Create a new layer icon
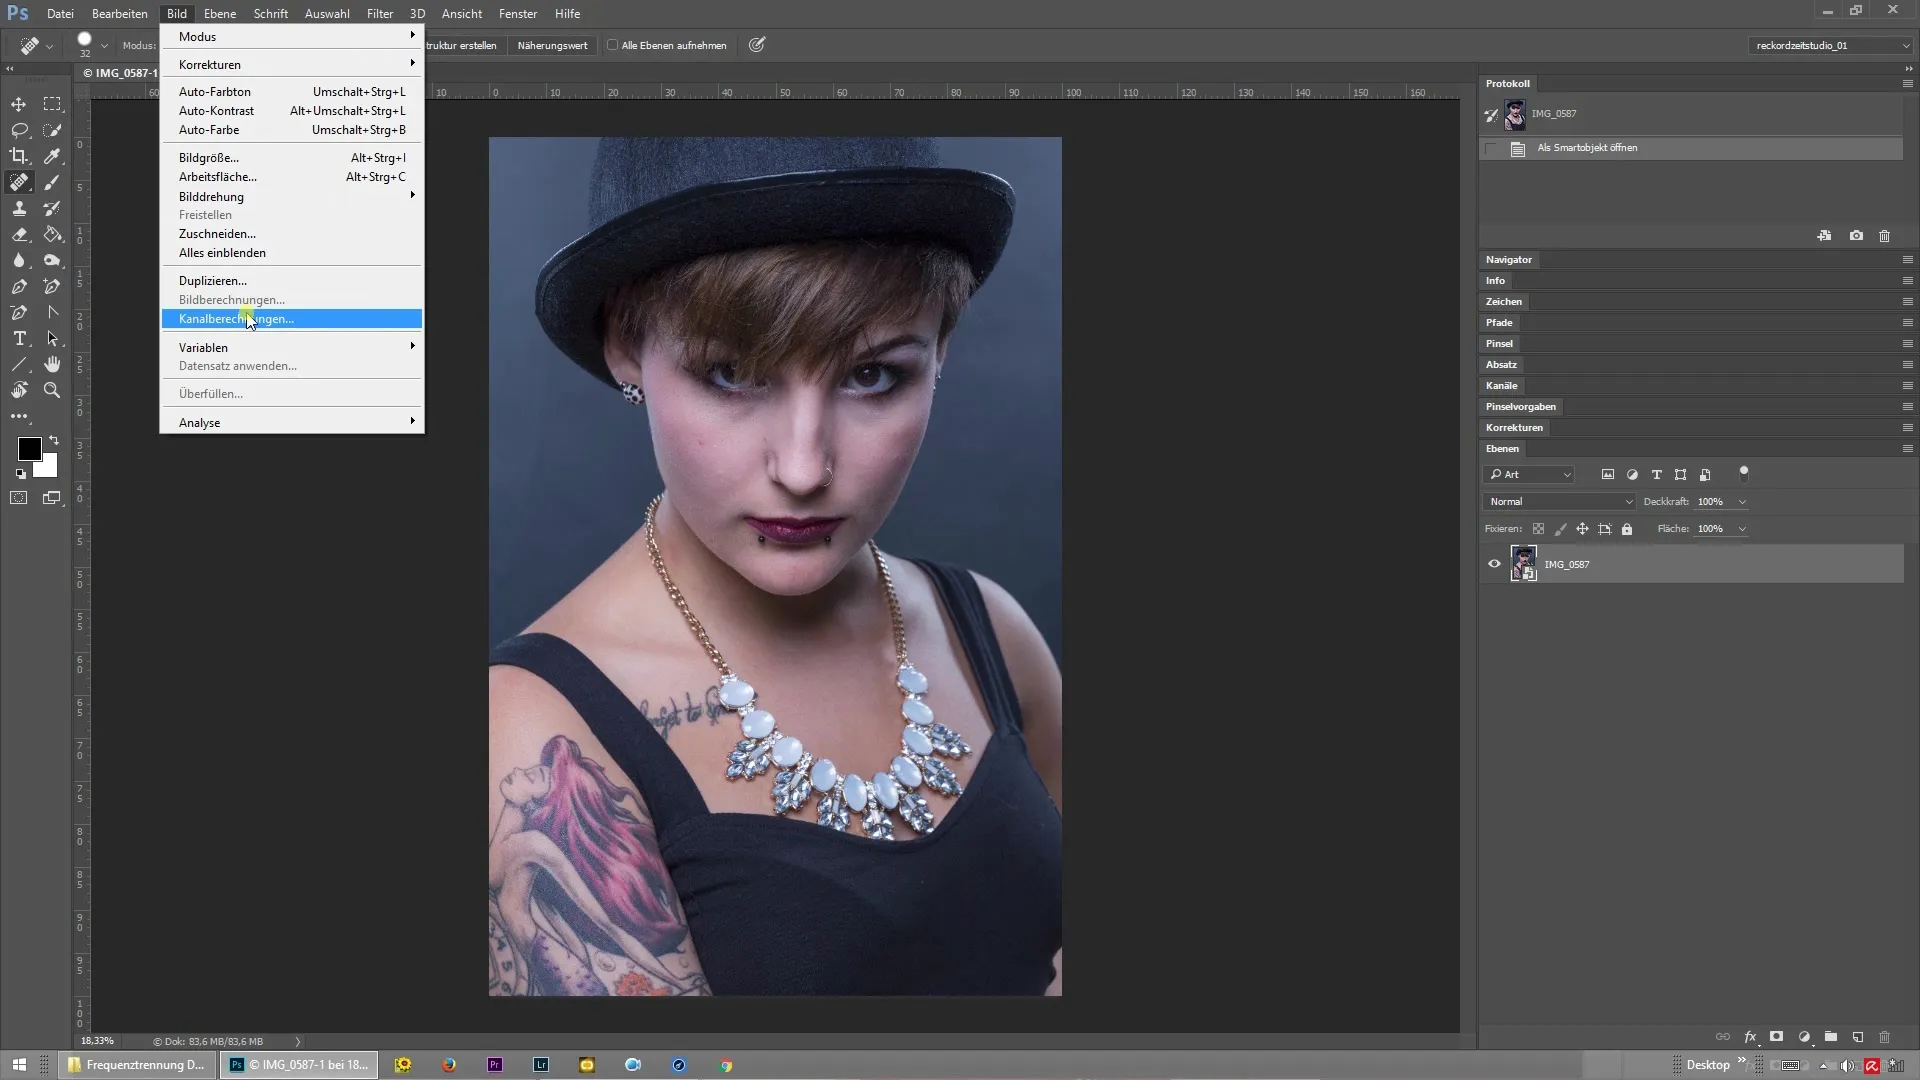The image size is (1920, 1080). tap(1858, 1037)
